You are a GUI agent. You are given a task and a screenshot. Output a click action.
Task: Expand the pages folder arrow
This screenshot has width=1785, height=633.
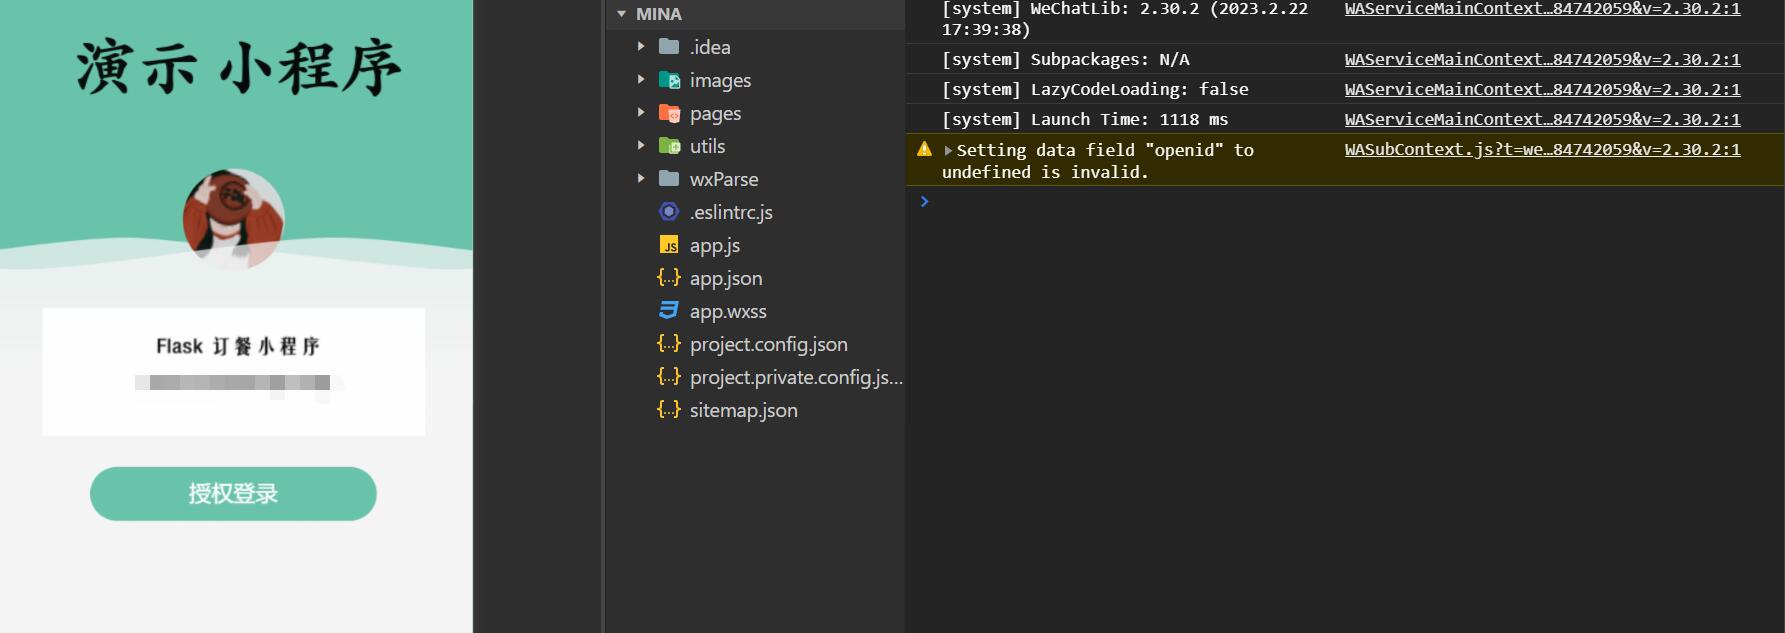coord(641,113)
